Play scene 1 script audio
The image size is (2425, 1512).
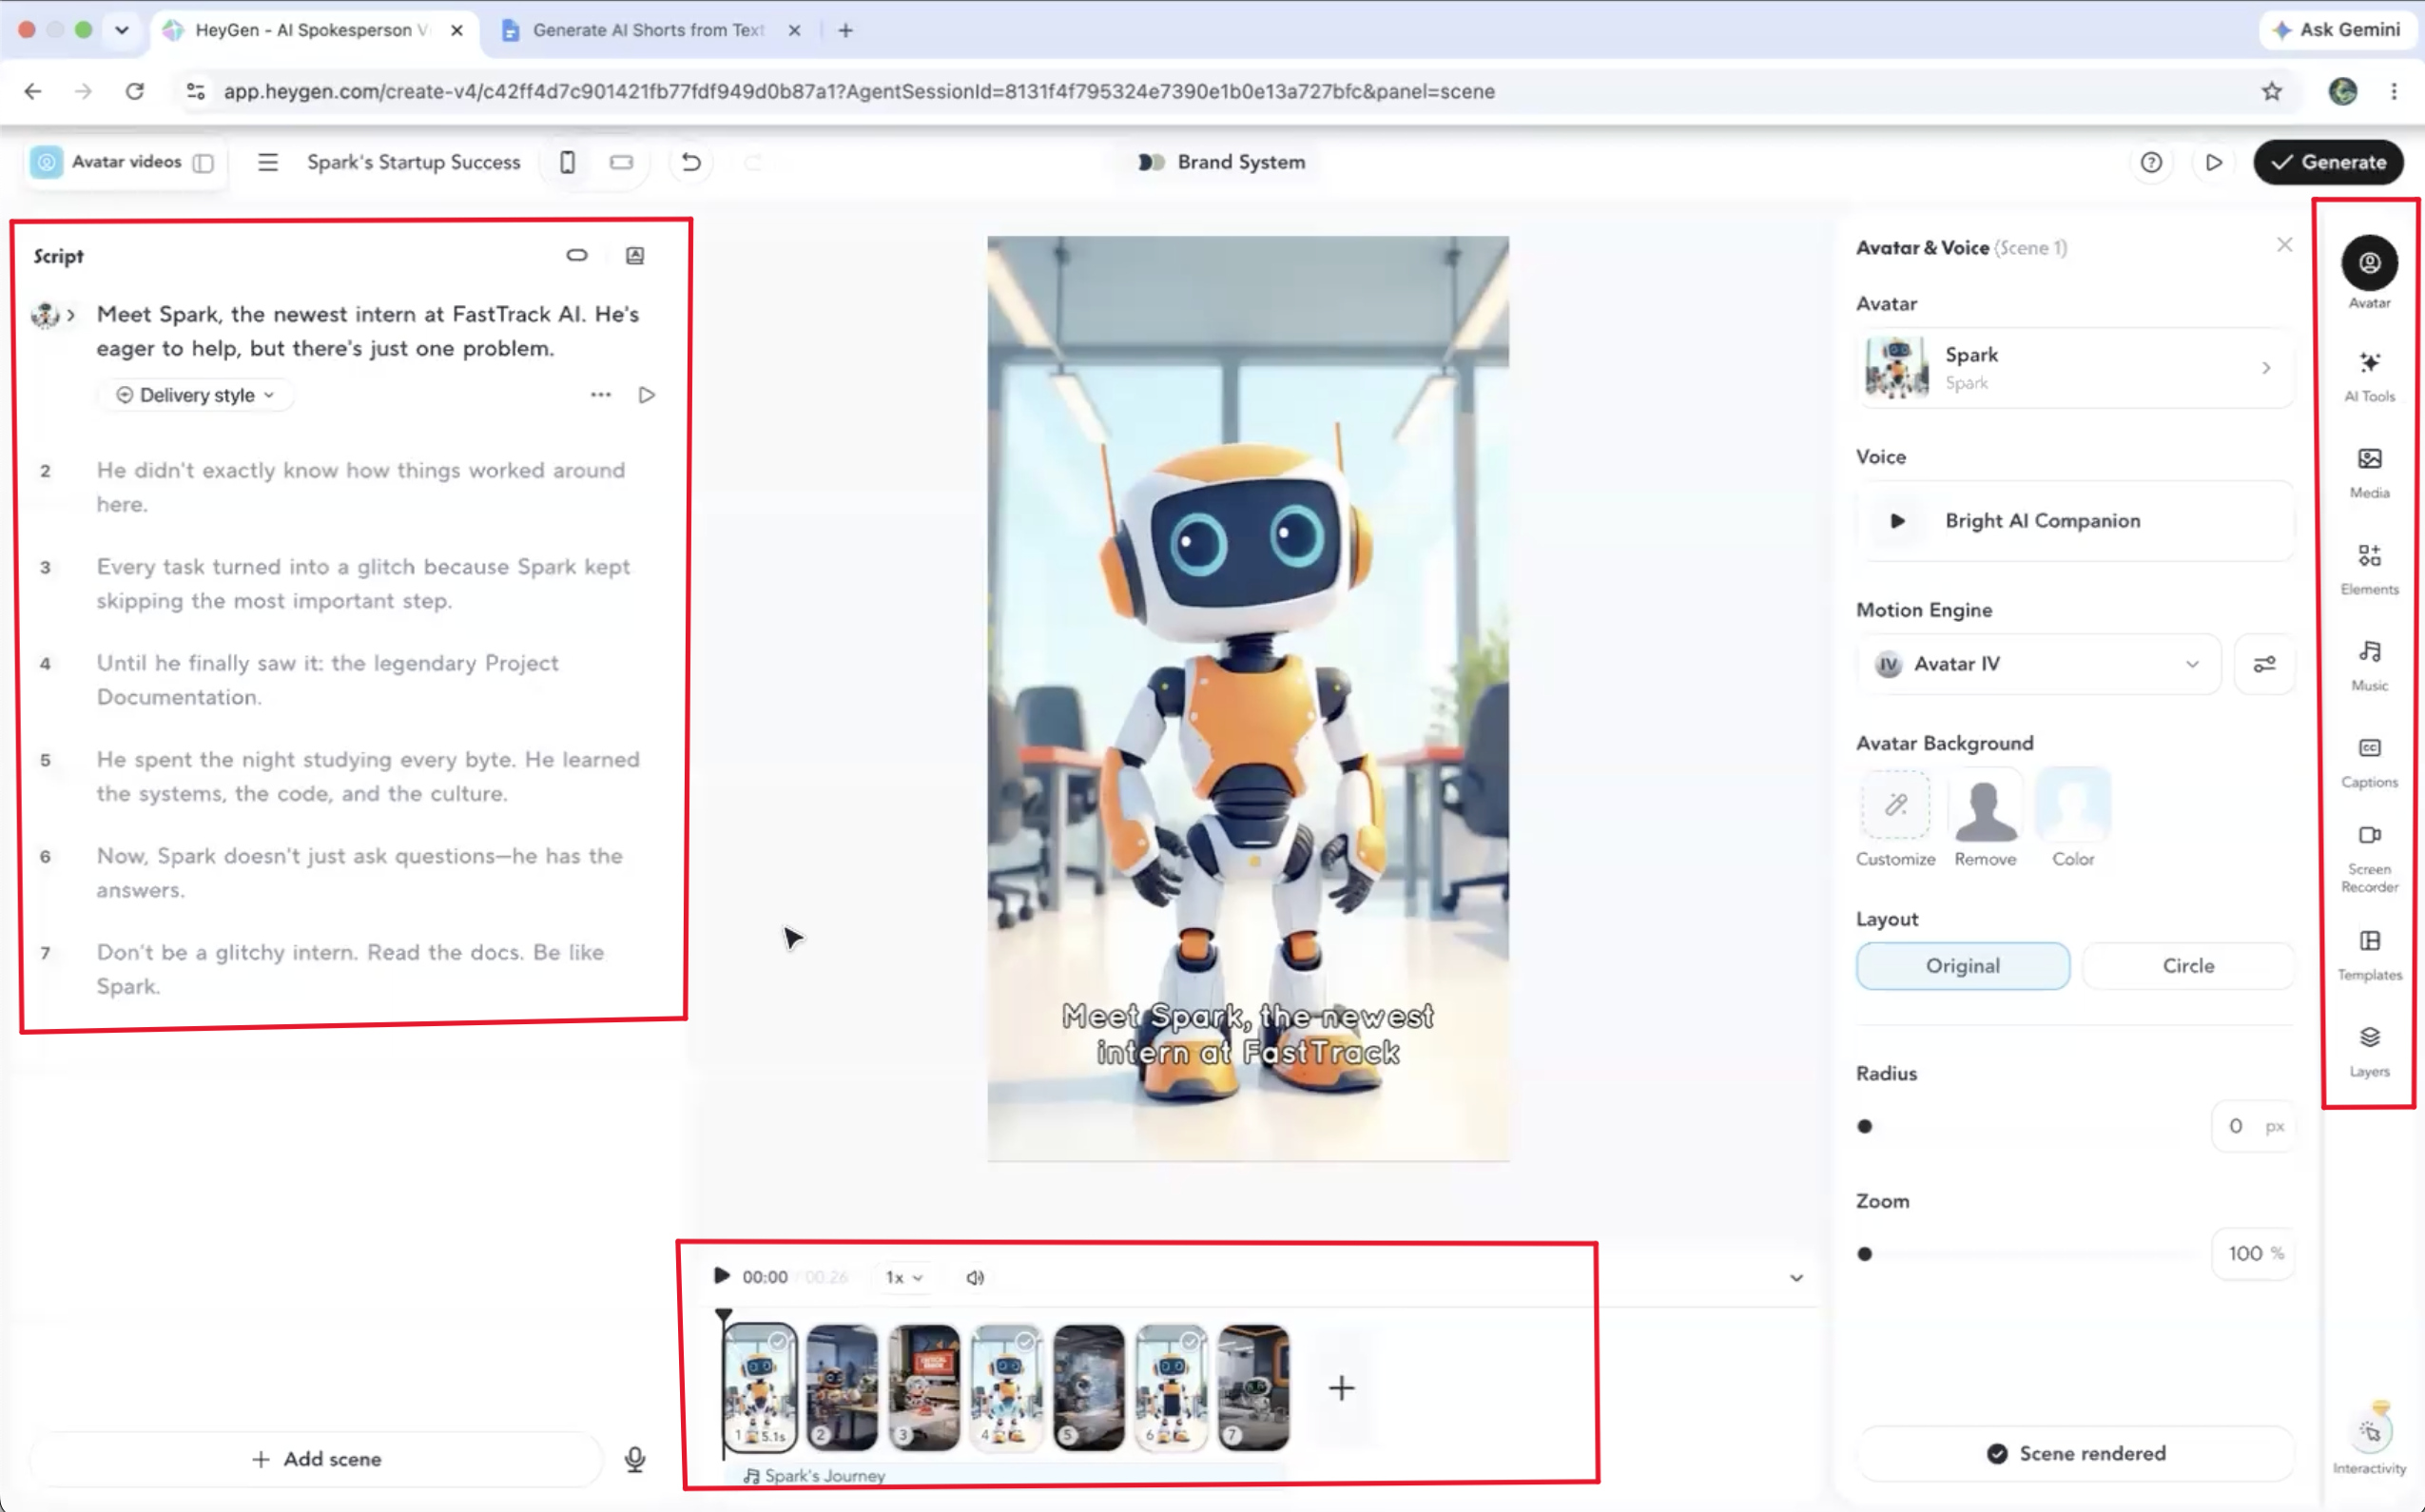647,395
